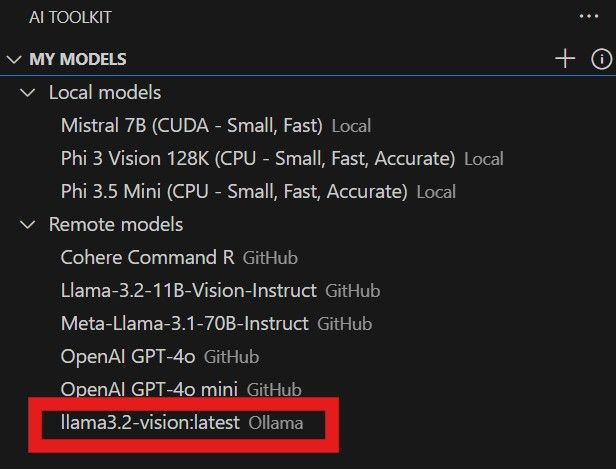Screen dimensions: 616x469
Task: Select Mistral 7B CUDA local model
Action: tap(191, 126)
